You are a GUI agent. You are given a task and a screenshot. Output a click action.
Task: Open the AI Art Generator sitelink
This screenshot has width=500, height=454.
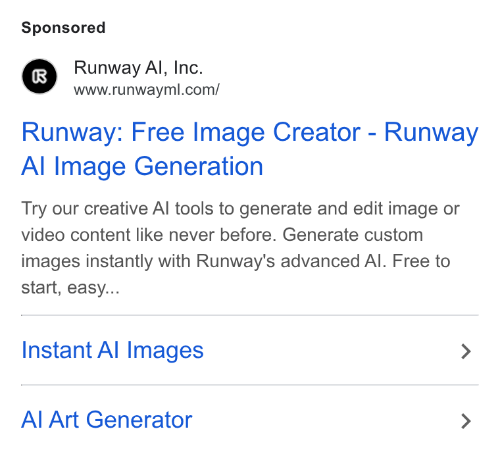tap(107, 420)
